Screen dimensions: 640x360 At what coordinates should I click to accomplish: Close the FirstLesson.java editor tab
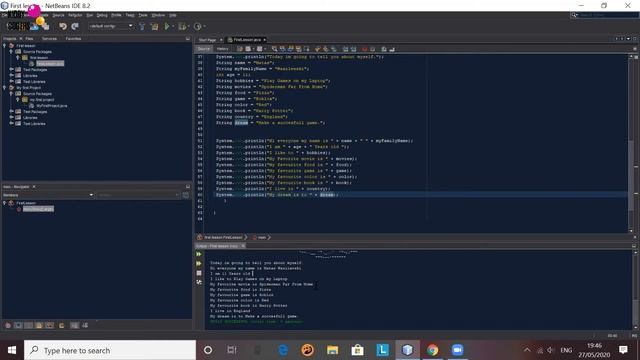click(x=264, y=40)
